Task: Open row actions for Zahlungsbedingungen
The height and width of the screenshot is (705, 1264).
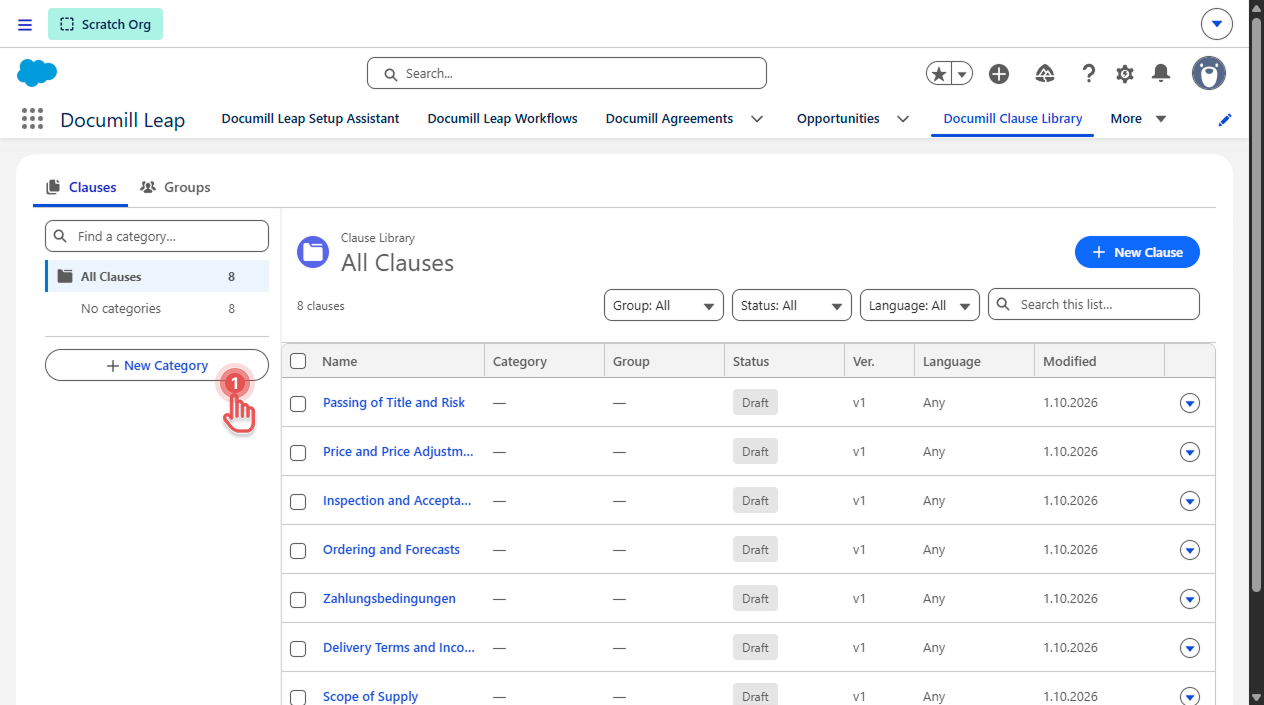Action: [1190, 599]
